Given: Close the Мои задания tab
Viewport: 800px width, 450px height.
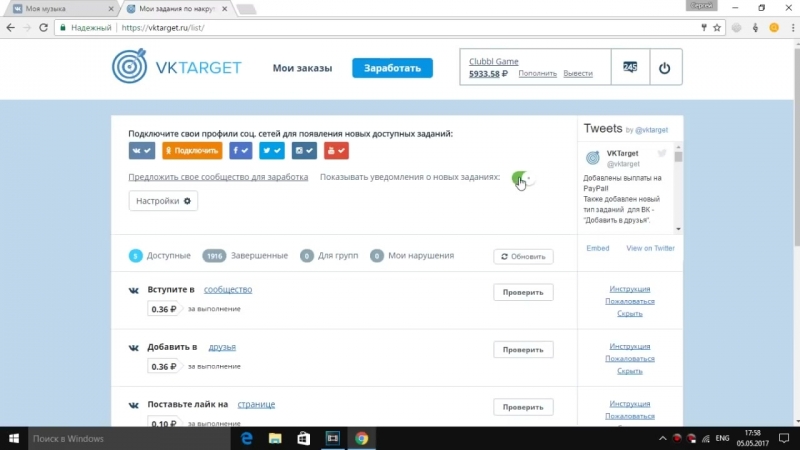Looking at the screenshot, I should click(224, 9).
